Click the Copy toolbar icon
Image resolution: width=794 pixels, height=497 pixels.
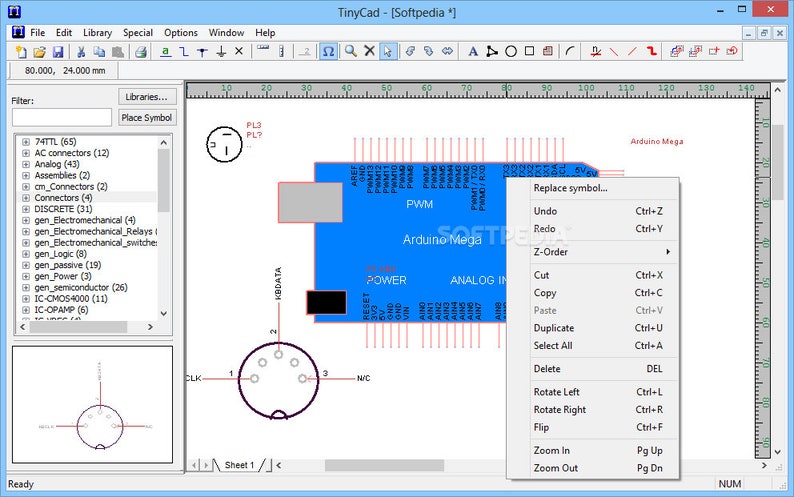tap(99, 51)
